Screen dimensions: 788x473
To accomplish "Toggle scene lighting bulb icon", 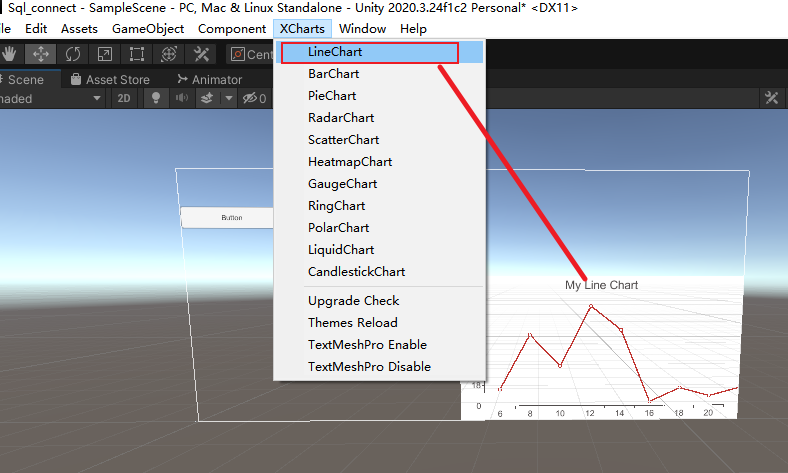I will [x=156, y=99].
